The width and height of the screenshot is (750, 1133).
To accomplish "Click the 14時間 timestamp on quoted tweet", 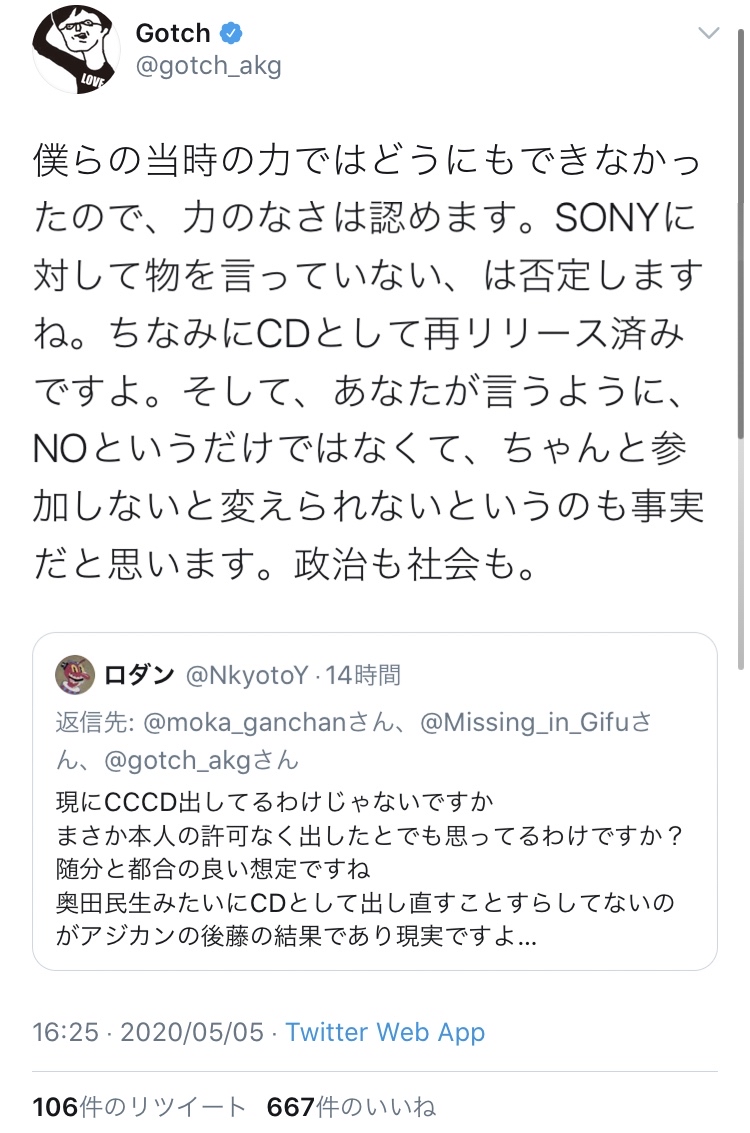I will [x=363, y=676].
